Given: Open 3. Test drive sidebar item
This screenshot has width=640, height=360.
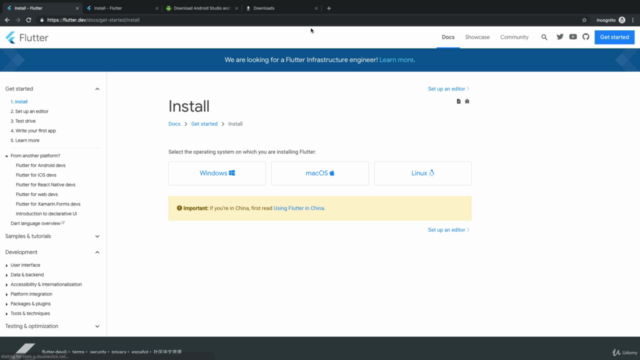Looking at the screenshot, I should (x=23, y=121).
